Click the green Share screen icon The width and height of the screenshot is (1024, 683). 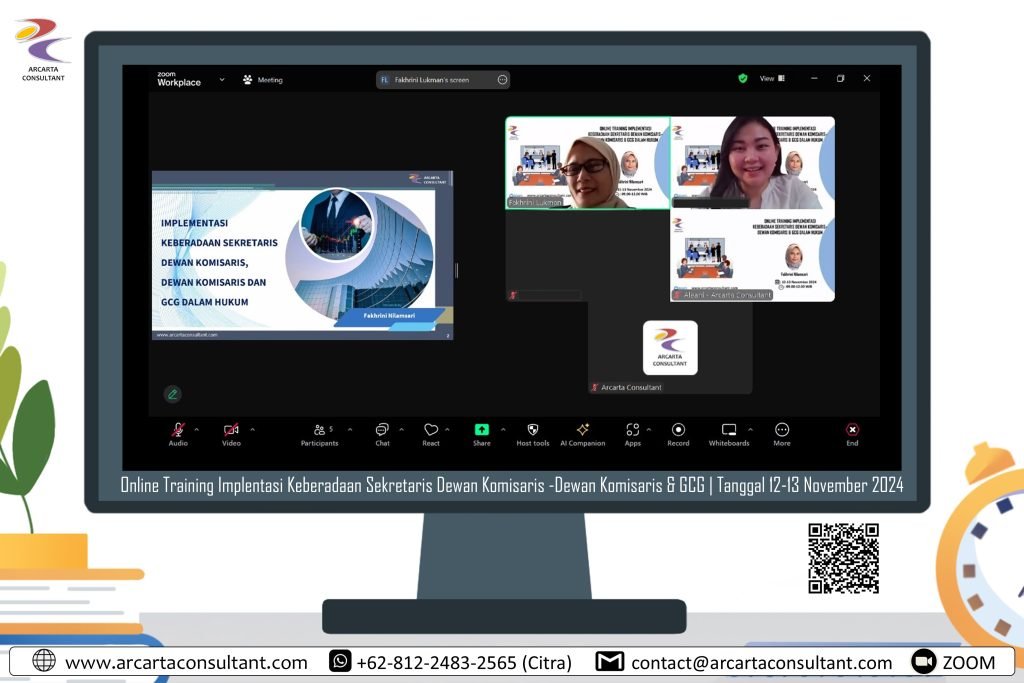click(482, 431)
